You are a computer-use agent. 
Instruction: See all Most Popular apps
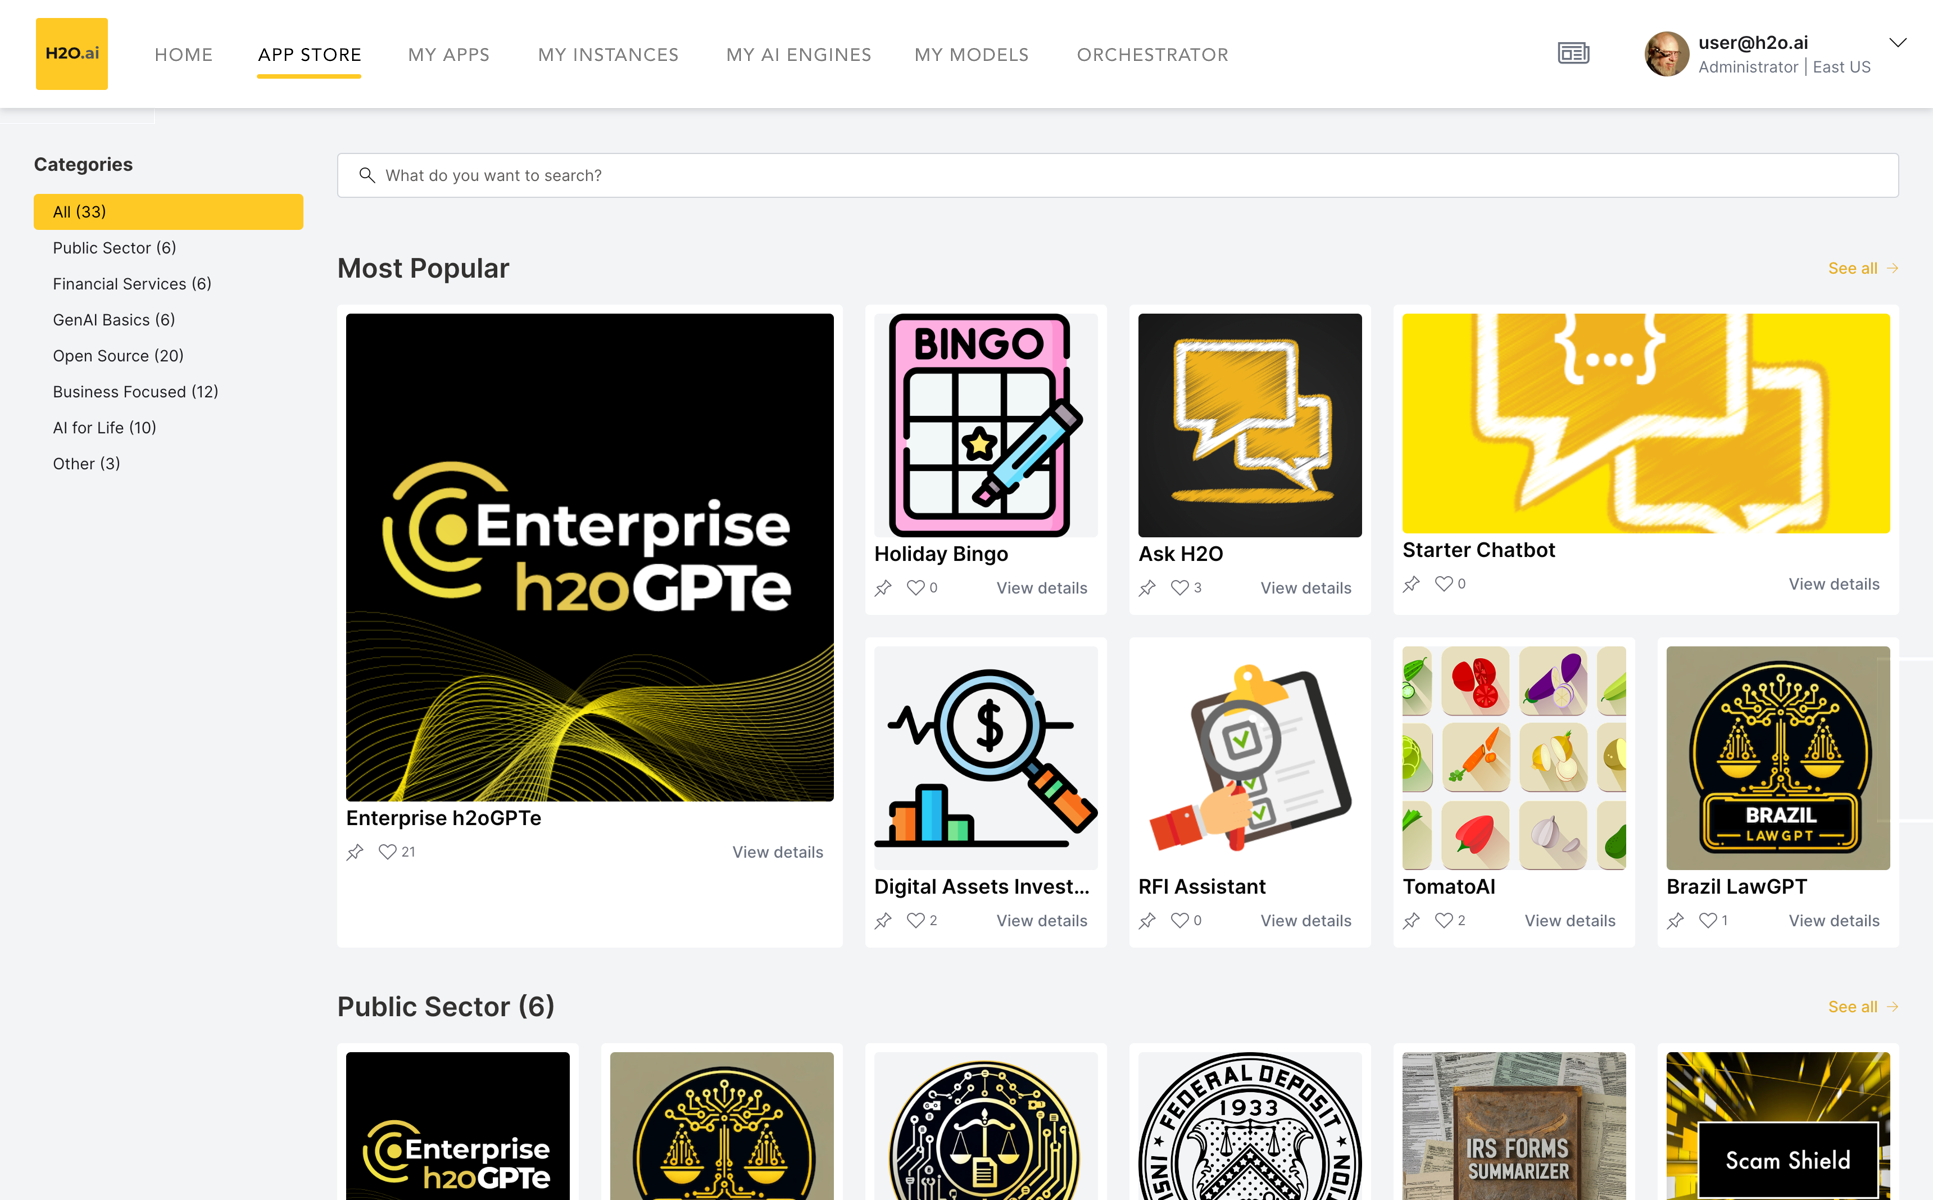[x=1862, y=268]
